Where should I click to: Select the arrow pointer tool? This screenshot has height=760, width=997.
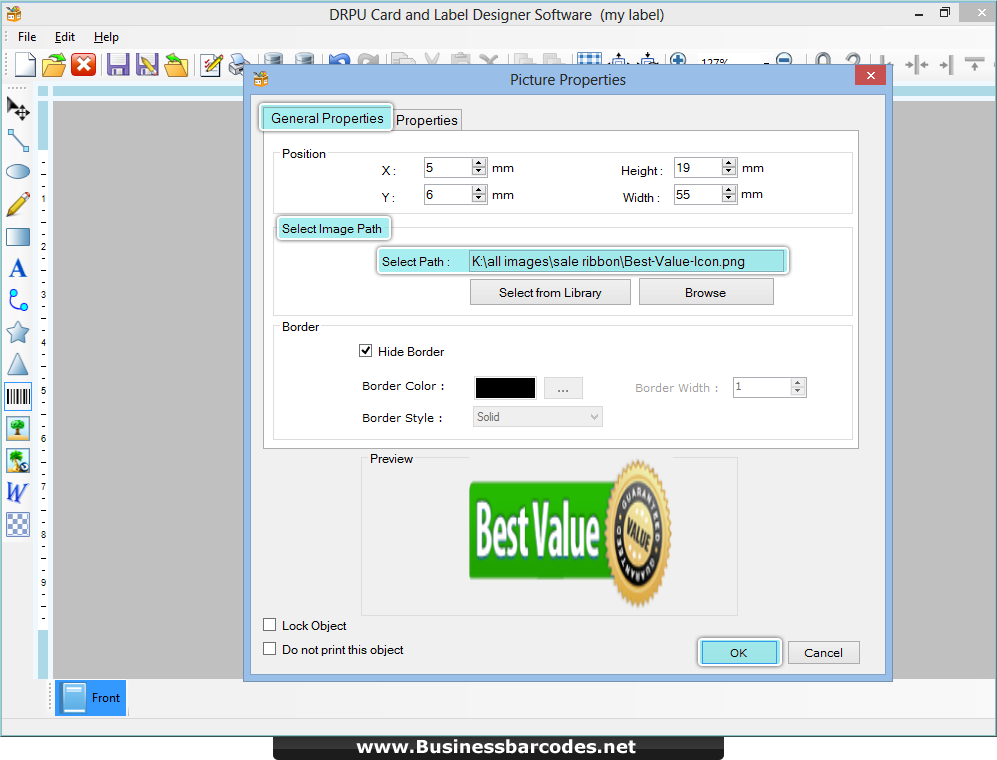pos(18,108)
